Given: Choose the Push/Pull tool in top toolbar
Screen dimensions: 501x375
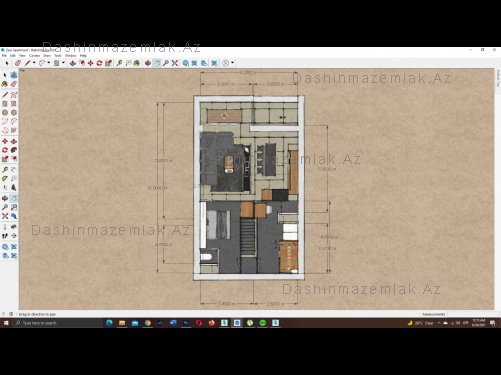Looking at the screenshot, I should (73, 63).
